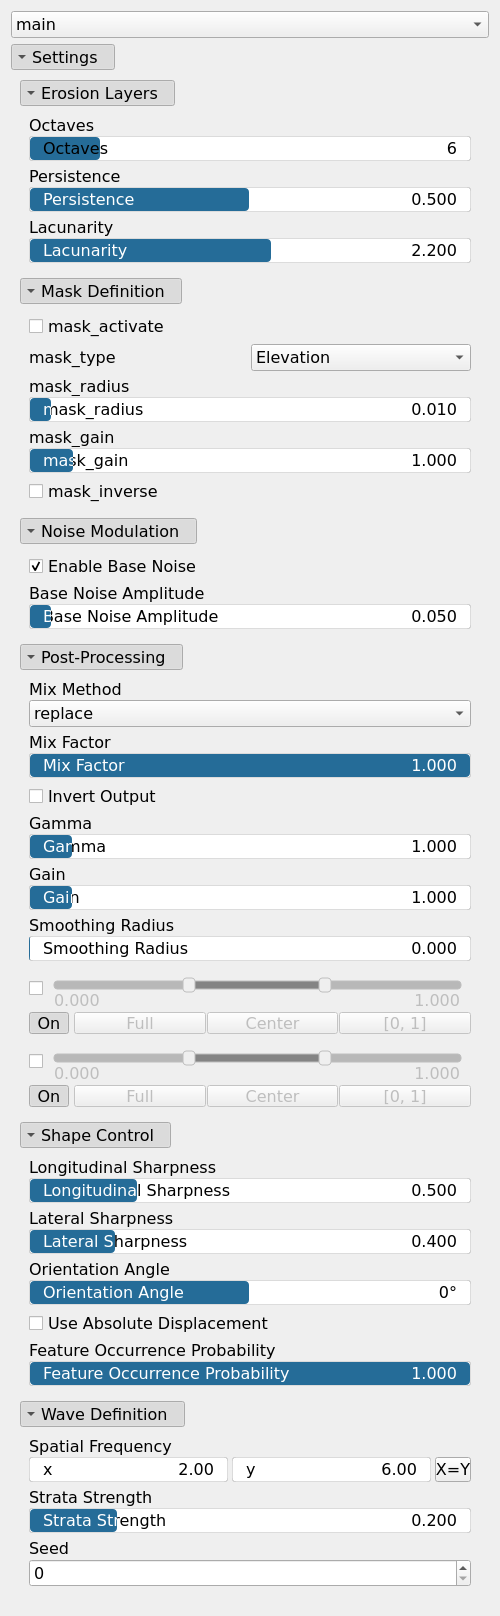The width and height of the screenshot is (500, 1616).
Task: Open the mask_type Elevation dropdown
Action: (x=360, y=357)
